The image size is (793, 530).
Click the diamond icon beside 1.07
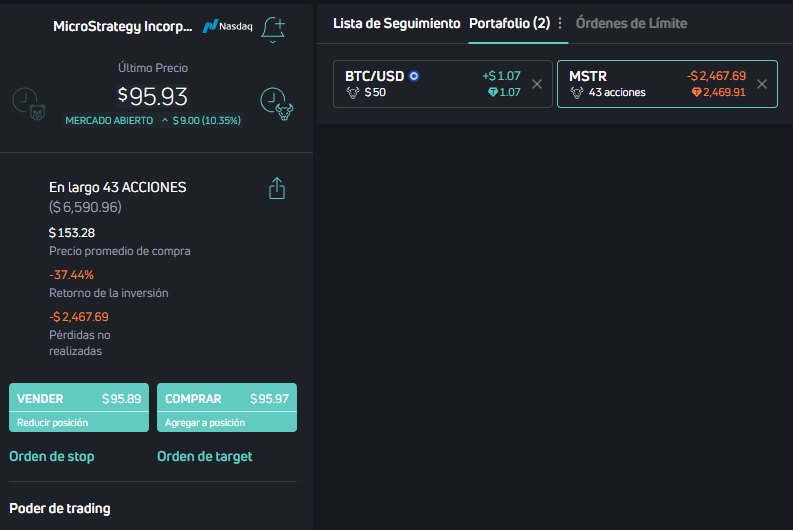[493, 92]
